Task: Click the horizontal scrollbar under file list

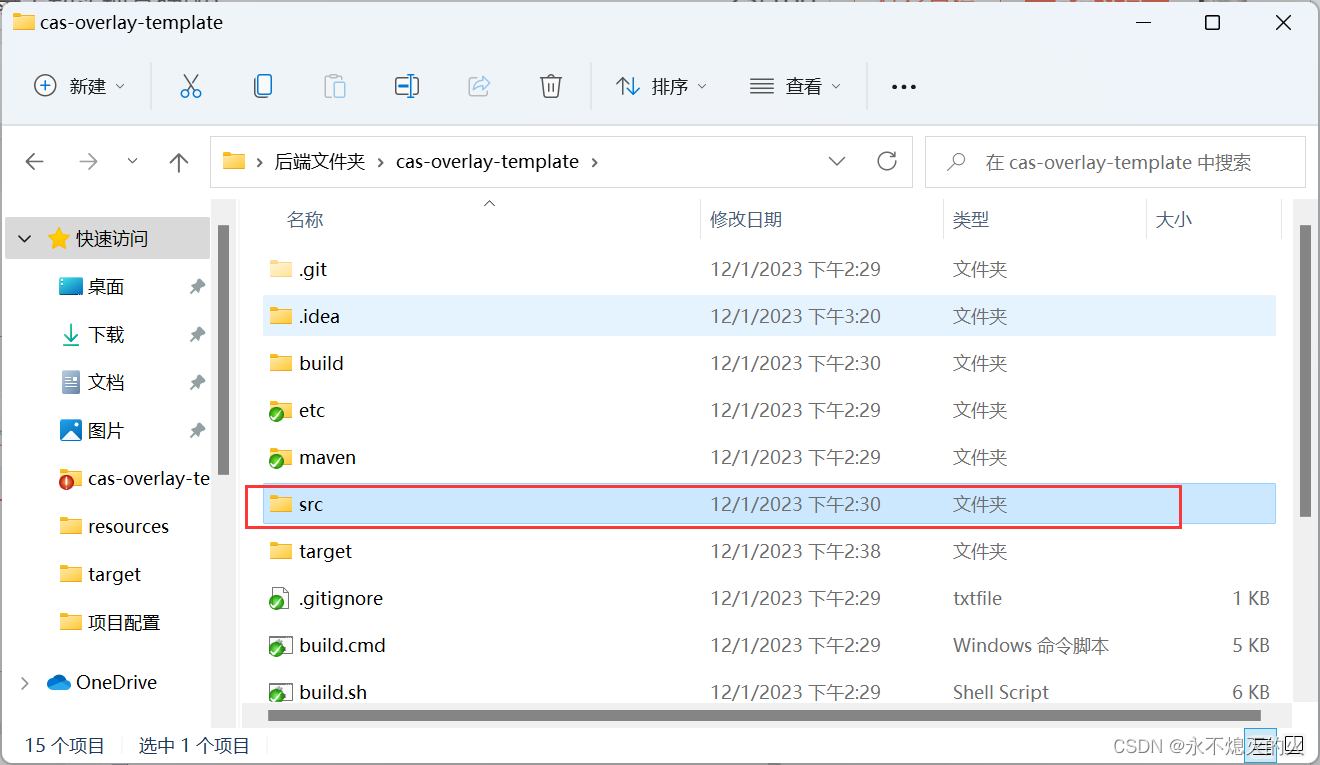Action: click(x=765, y=715)
